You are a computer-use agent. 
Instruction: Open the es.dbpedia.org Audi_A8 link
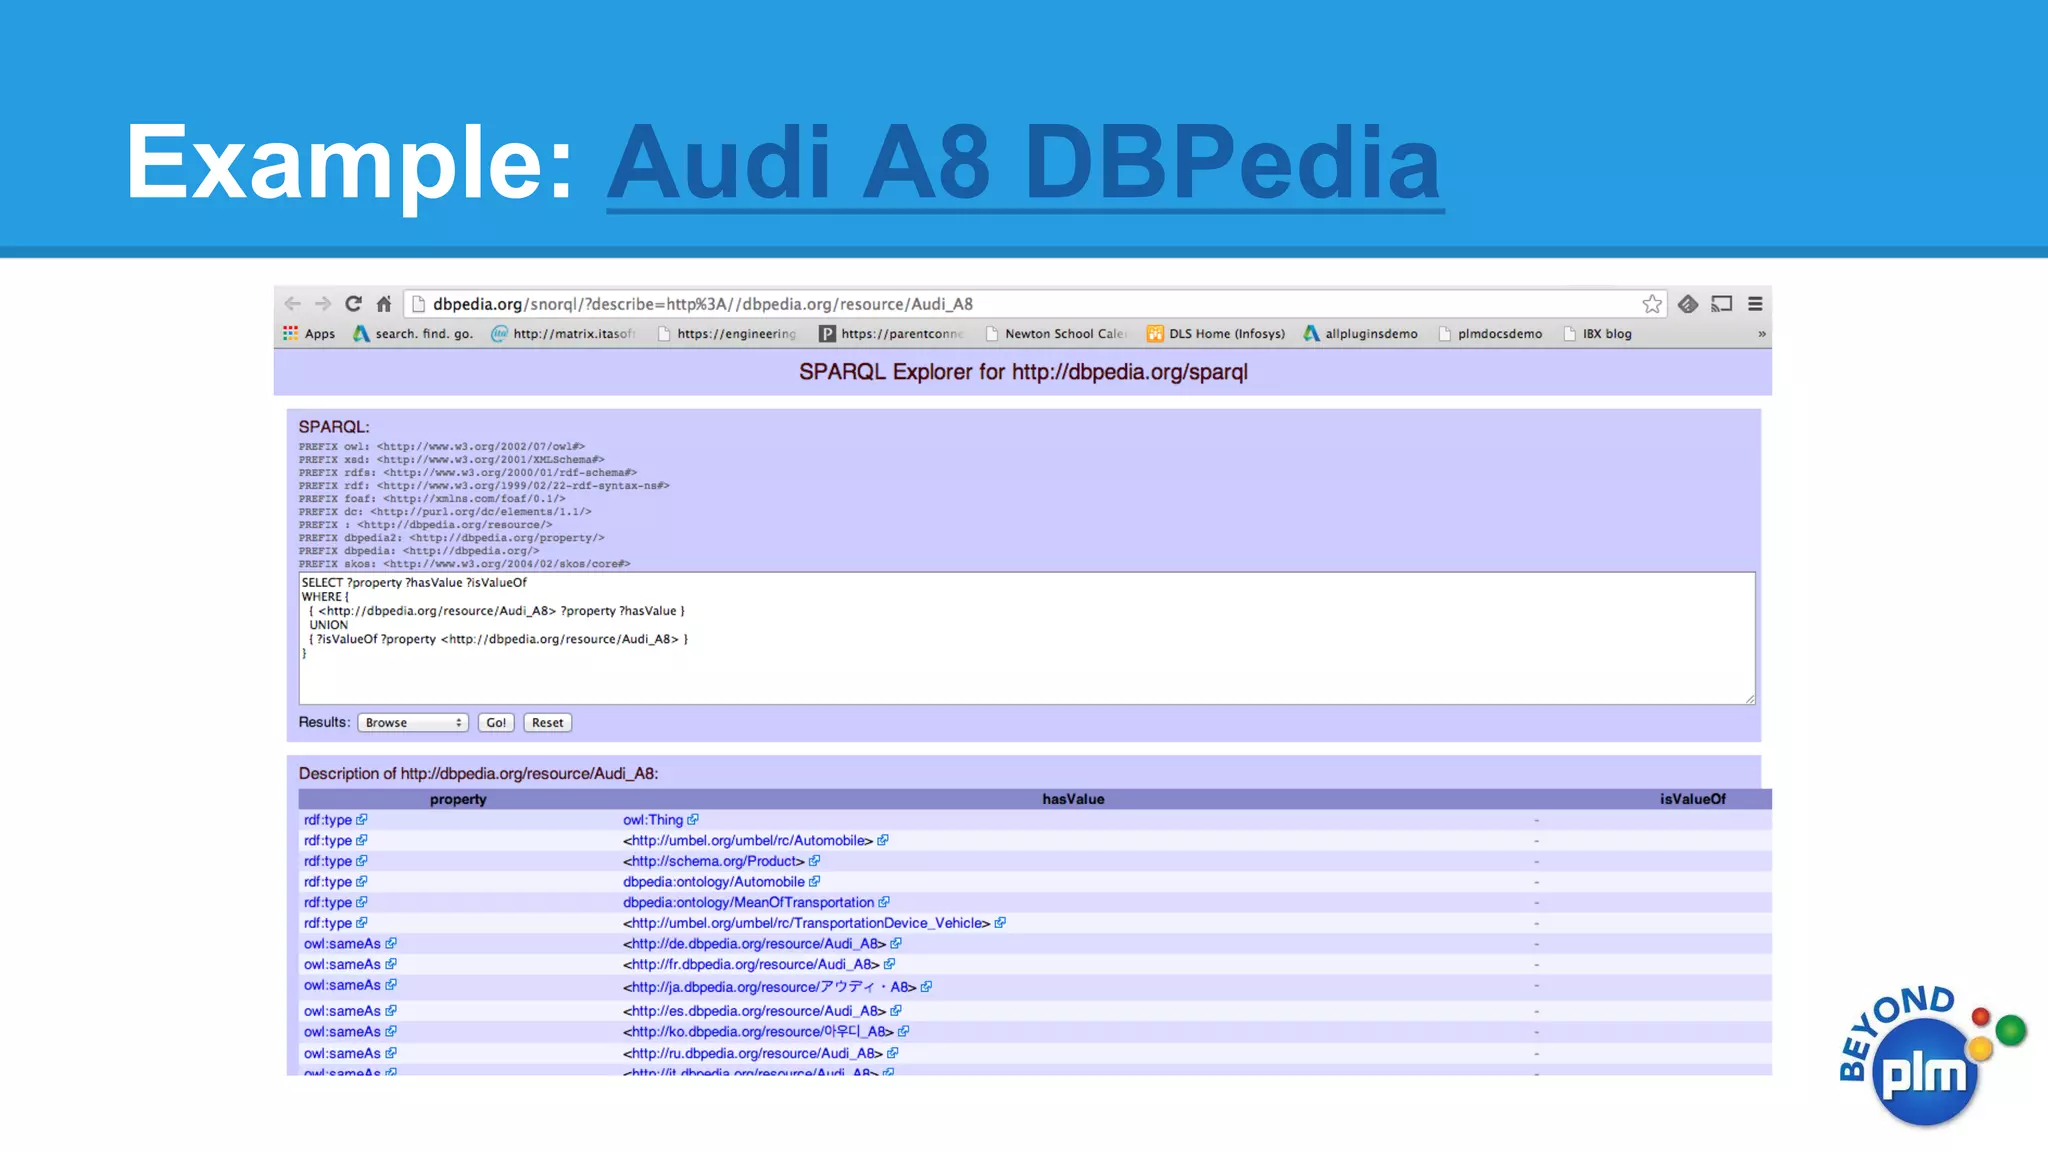755,1011
